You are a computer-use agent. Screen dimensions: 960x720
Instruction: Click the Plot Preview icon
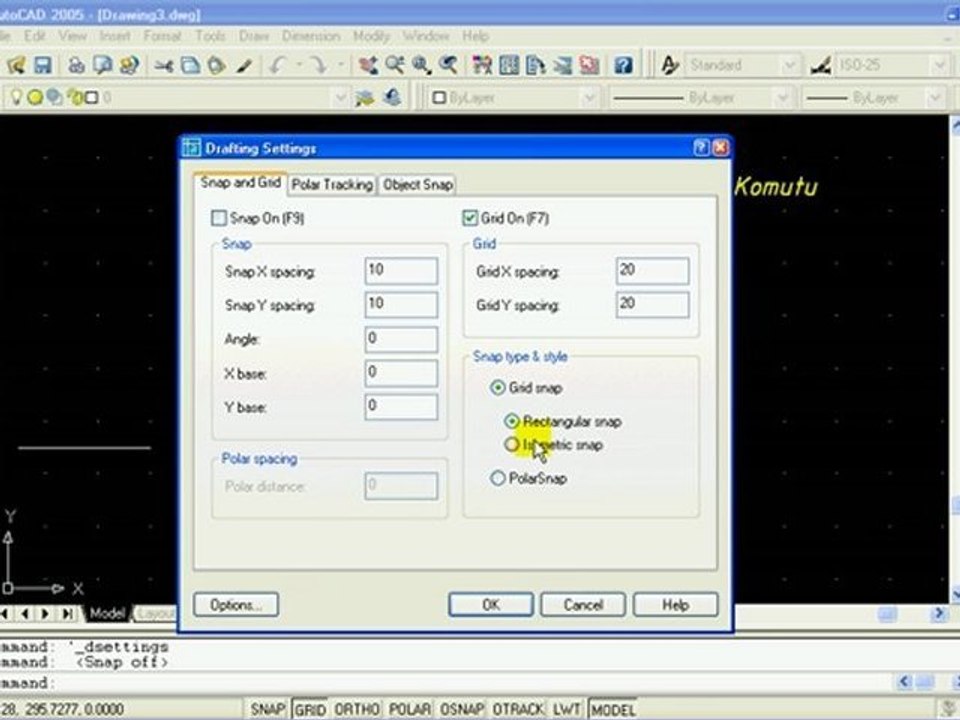click(x=102, y=64)
